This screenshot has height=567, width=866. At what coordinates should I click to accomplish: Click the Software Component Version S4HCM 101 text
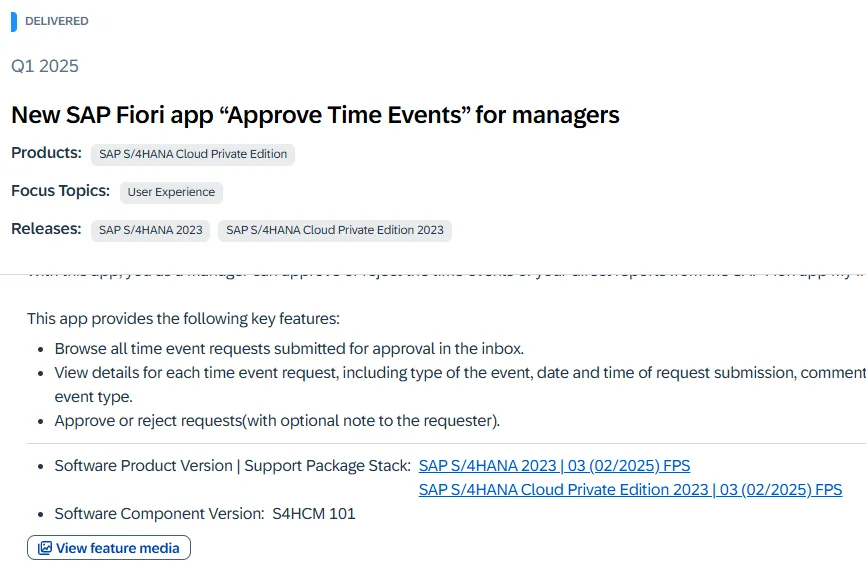[205, 514]
